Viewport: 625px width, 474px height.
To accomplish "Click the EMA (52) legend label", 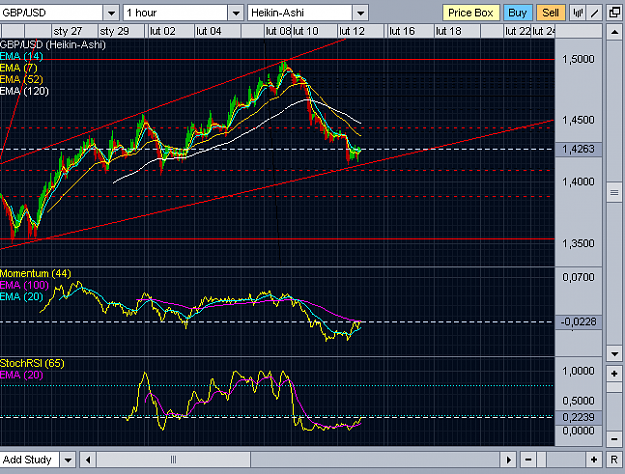I will pyautogui.click(x=22, y=79).
